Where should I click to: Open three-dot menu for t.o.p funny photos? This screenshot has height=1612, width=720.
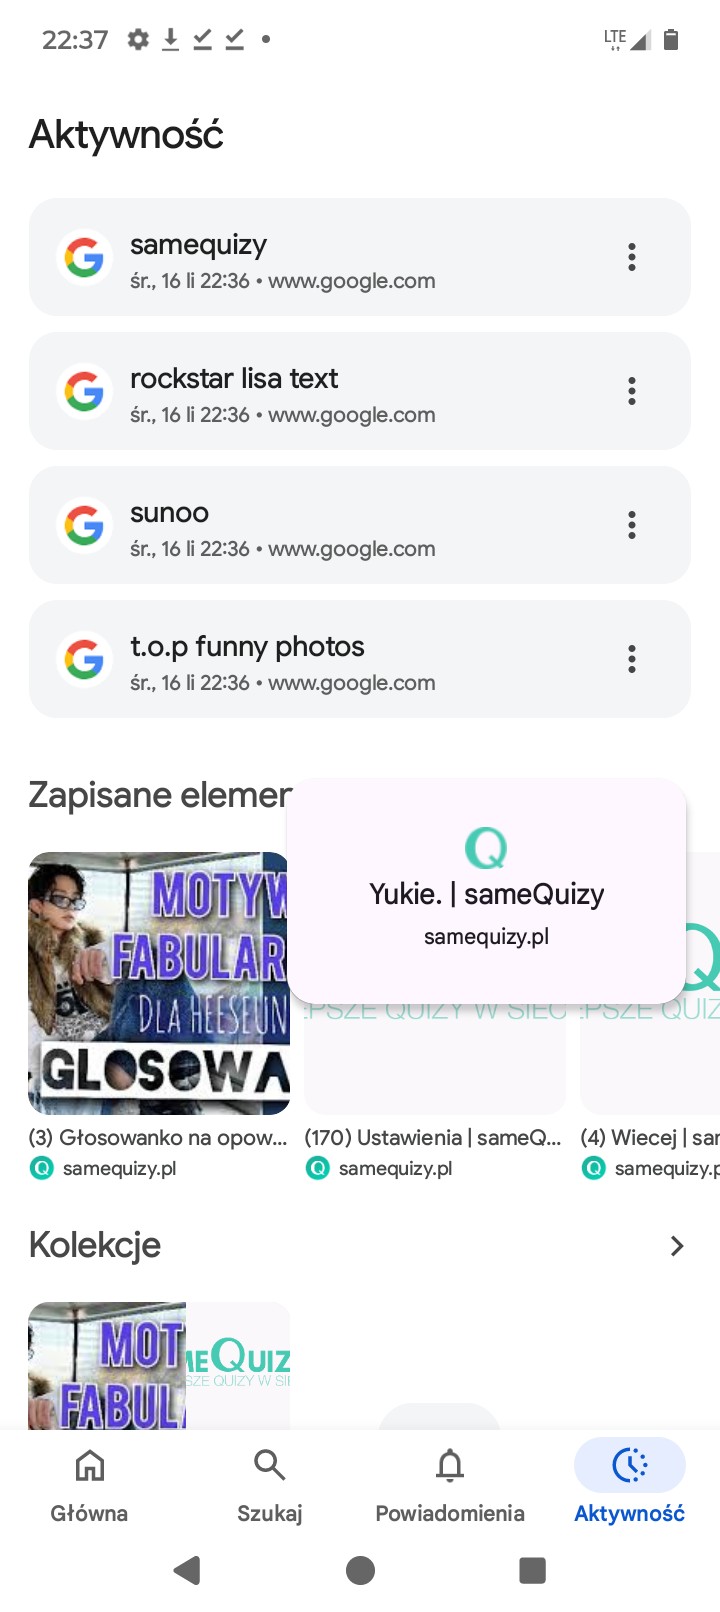tap(631, 659)
